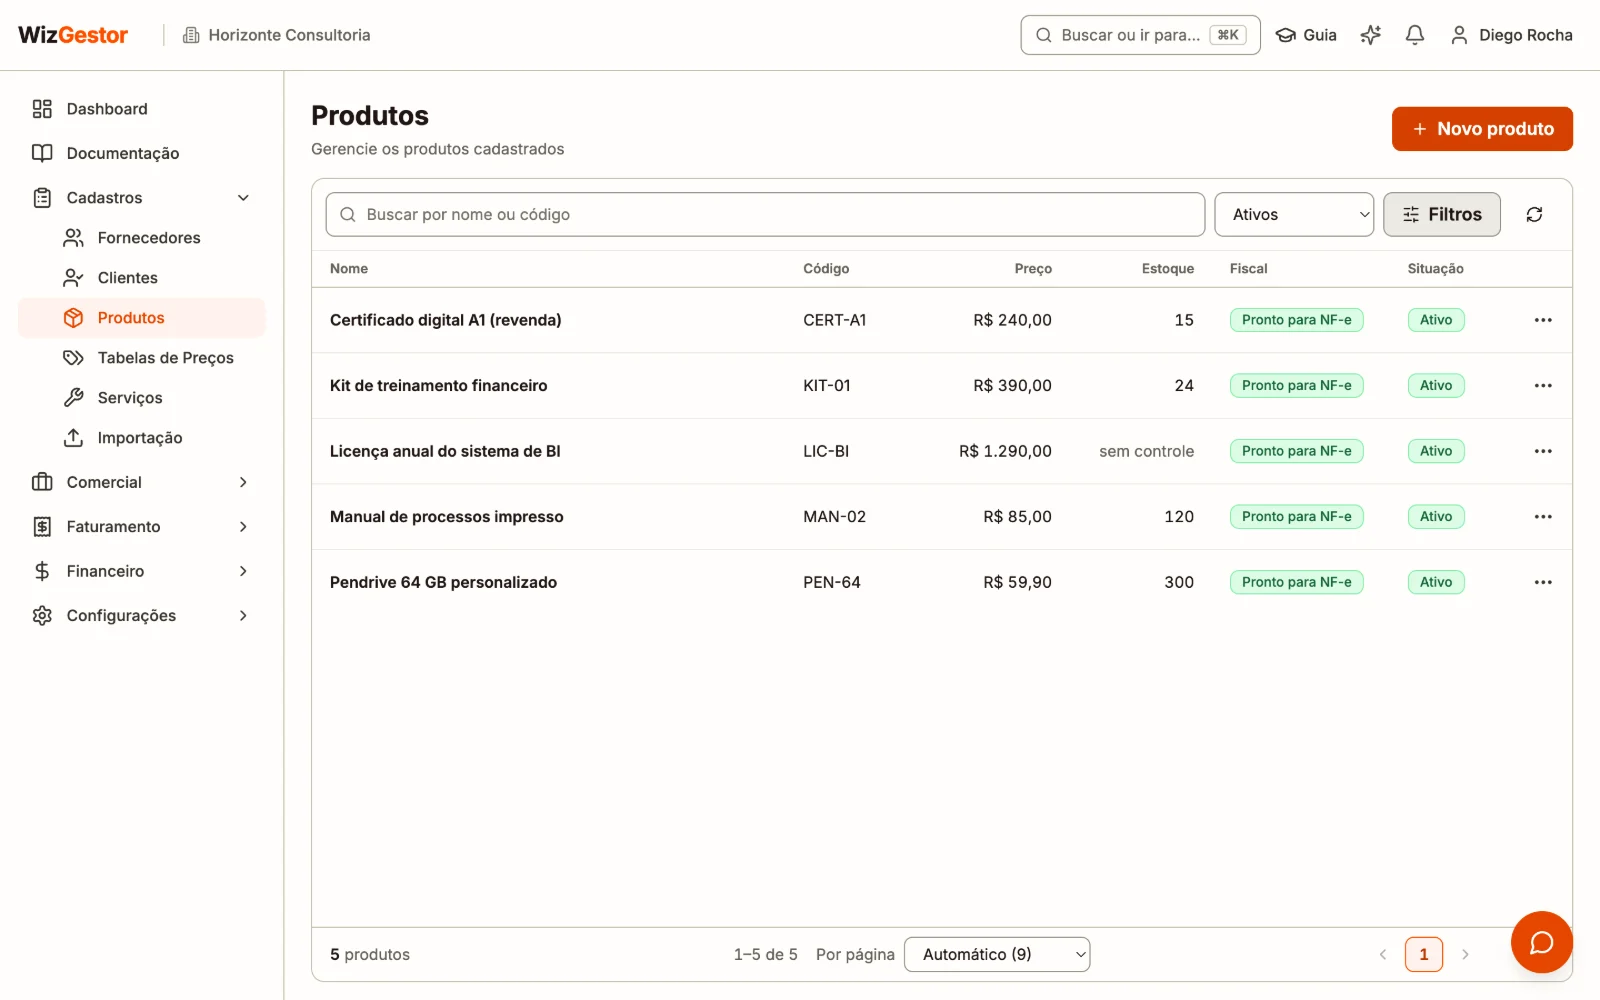The width and height of the screenshot is (1600, 1000).
Task: Open row actions for Kit de treinamento financeiro
Action: (x=1543, y=385)
